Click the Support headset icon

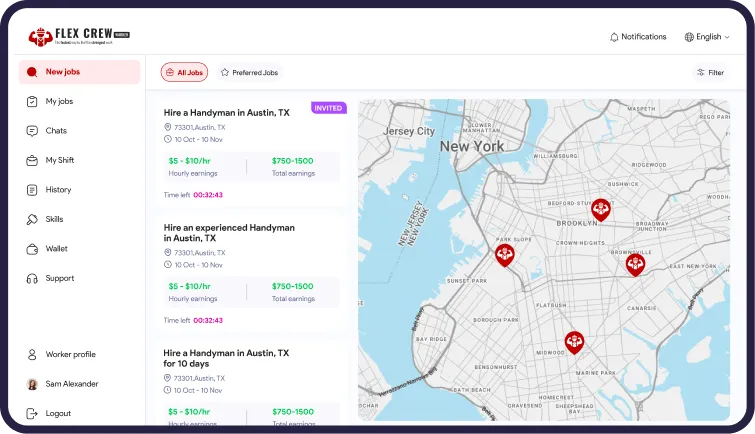click(33, 278)
